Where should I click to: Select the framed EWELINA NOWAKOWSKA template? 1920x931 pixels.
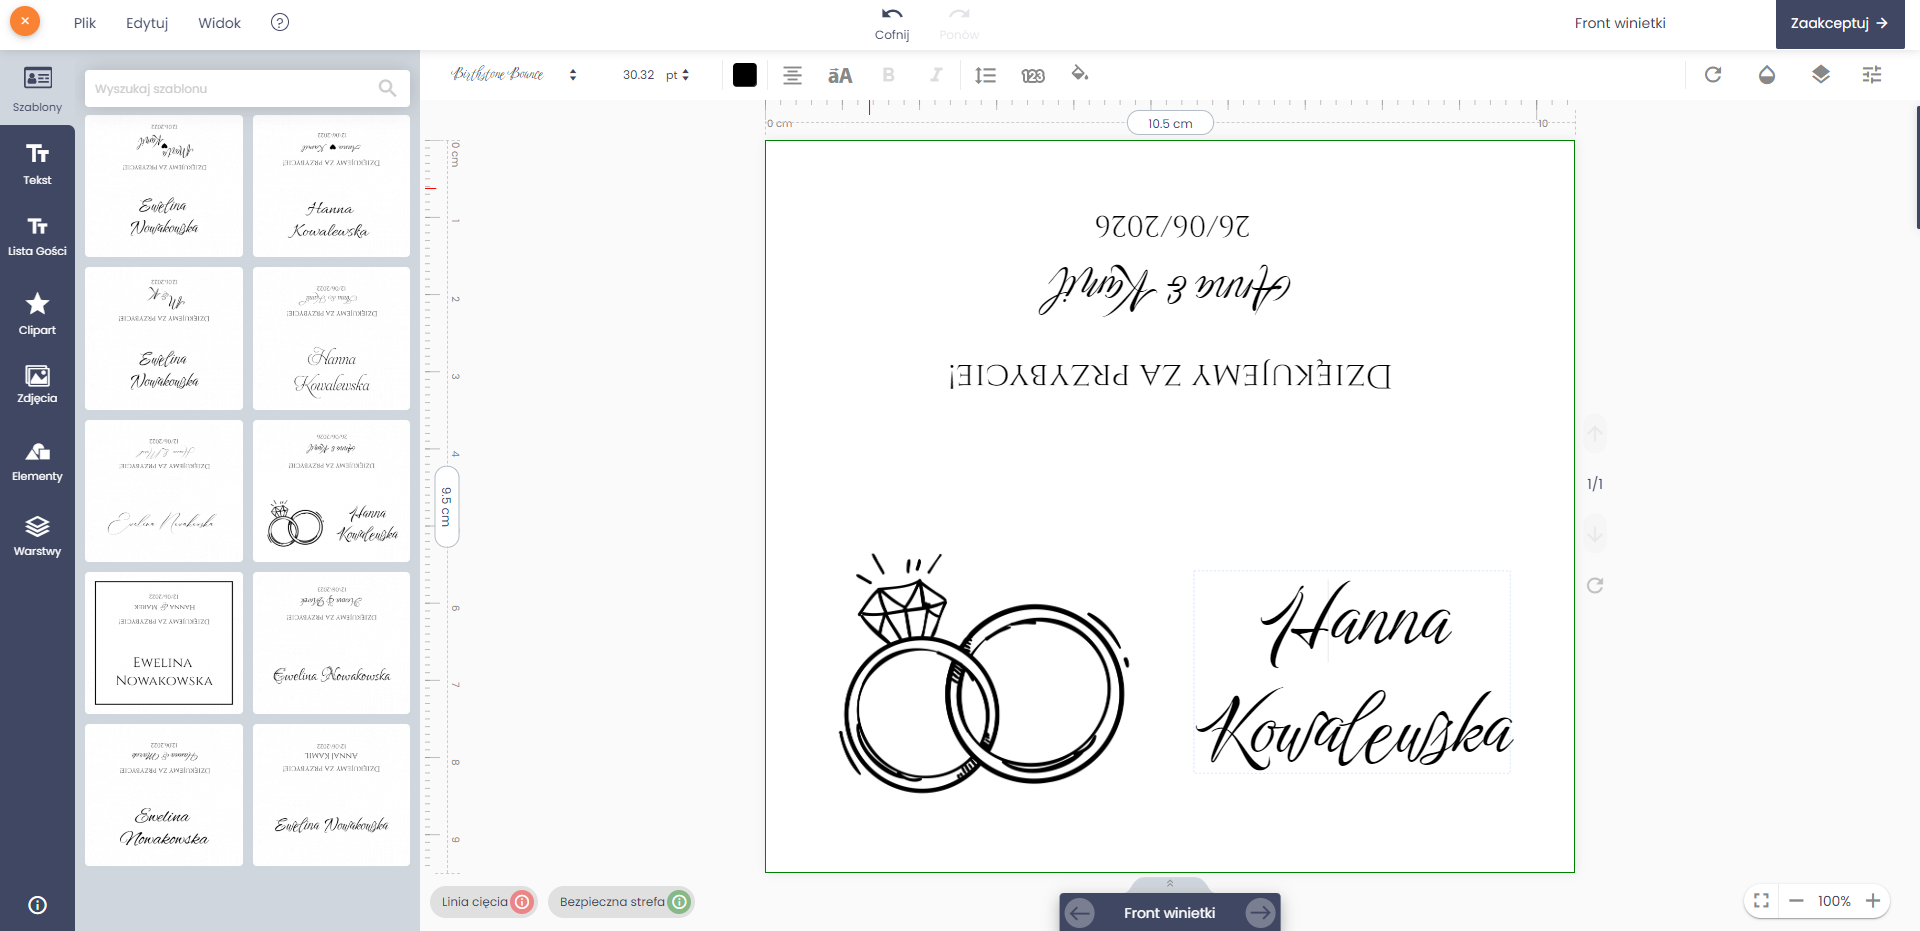(164, 643)
